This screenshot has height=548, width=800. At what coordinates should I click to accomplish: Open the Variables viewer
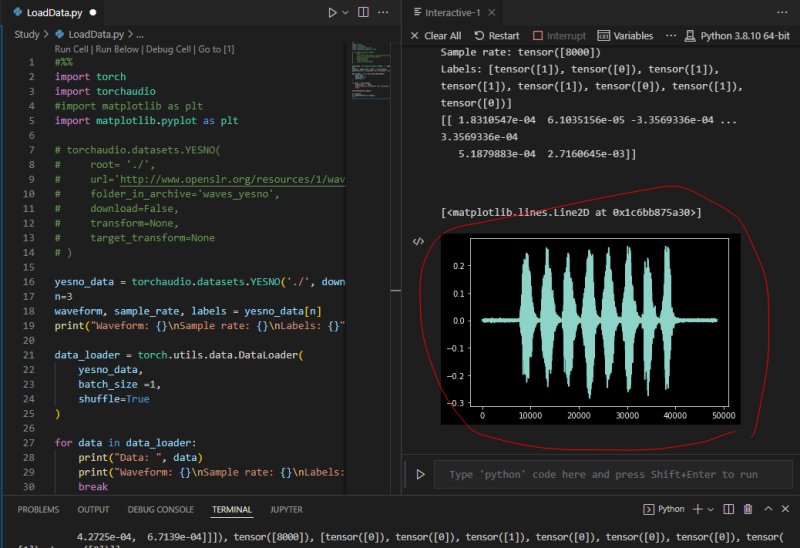pyautogui.click(x=626, y=36)
